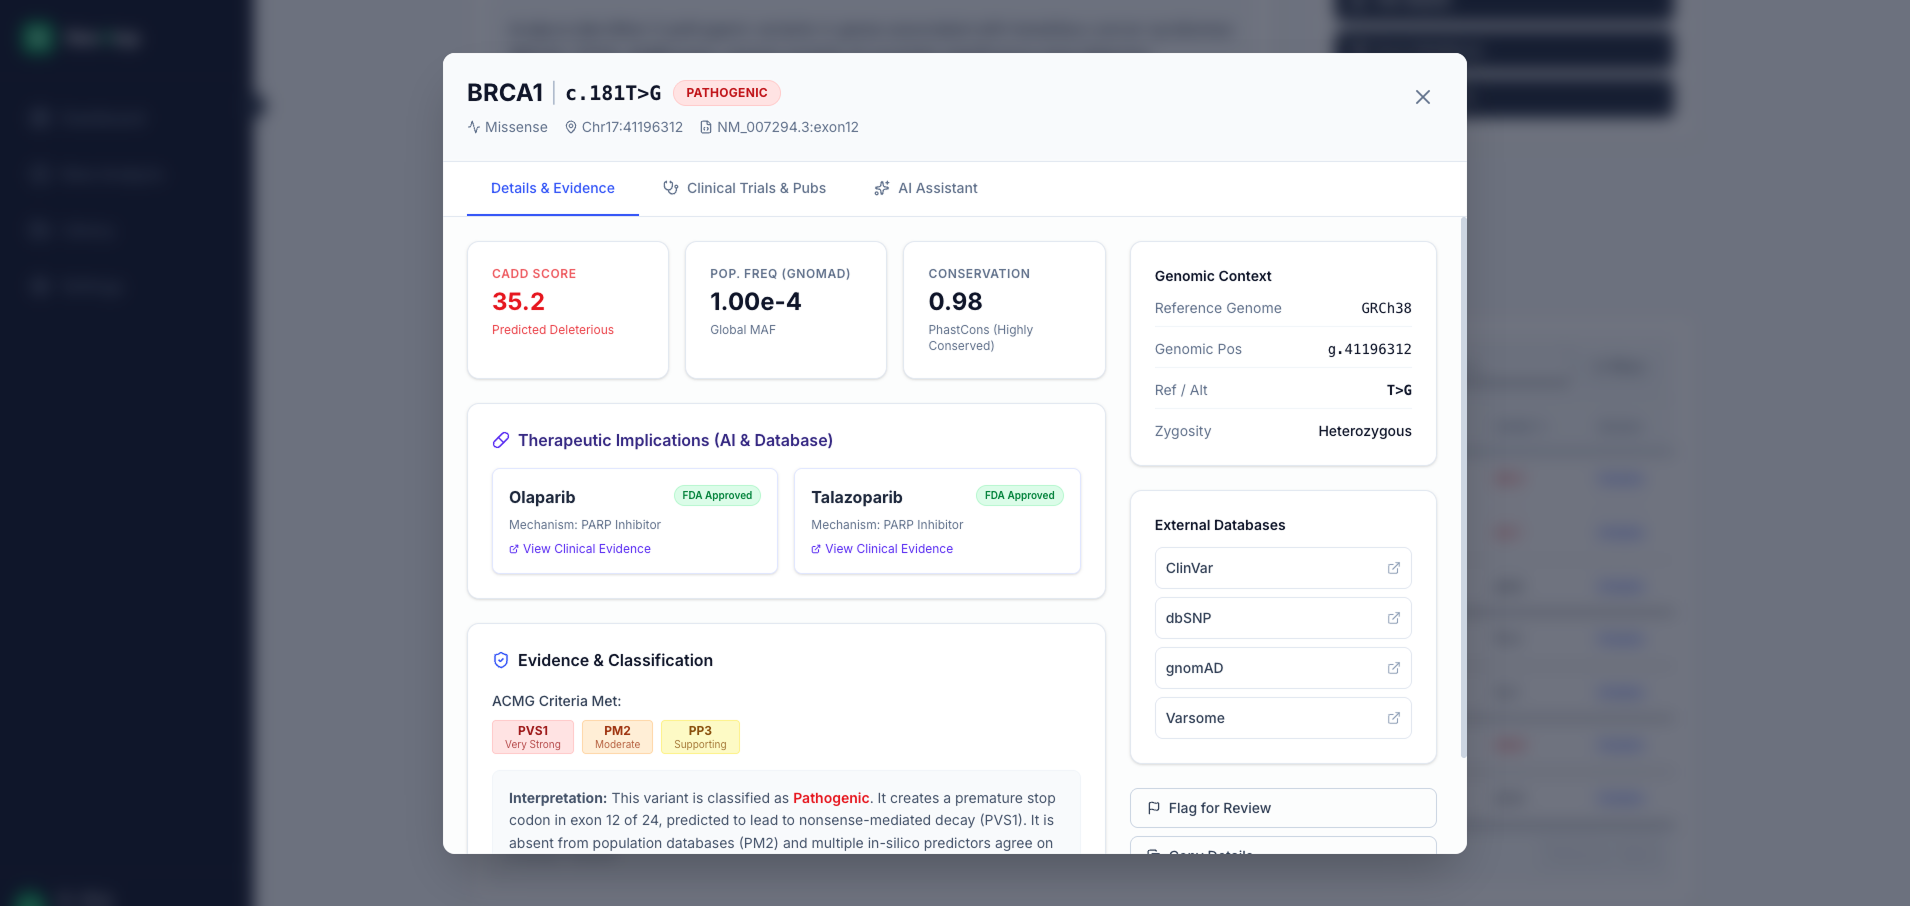1910x906 pixels.
Task: Click the Heterozygous zygosity value
Action: [1365, 431]
